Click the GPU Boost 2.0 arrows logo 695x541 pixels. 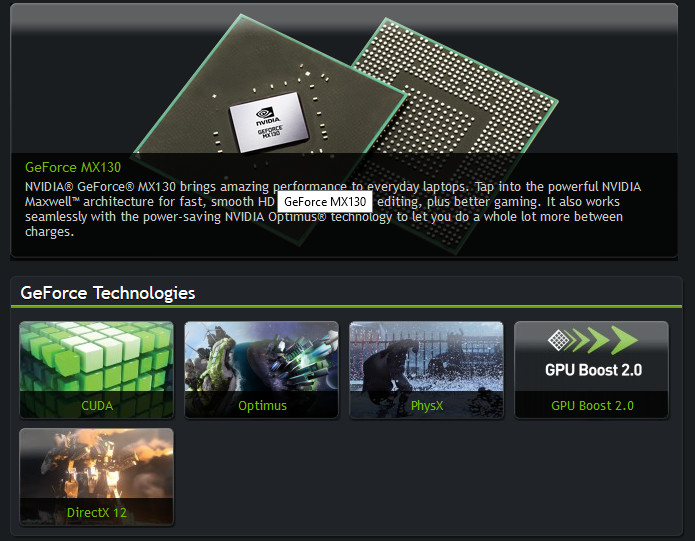point(593,340)
